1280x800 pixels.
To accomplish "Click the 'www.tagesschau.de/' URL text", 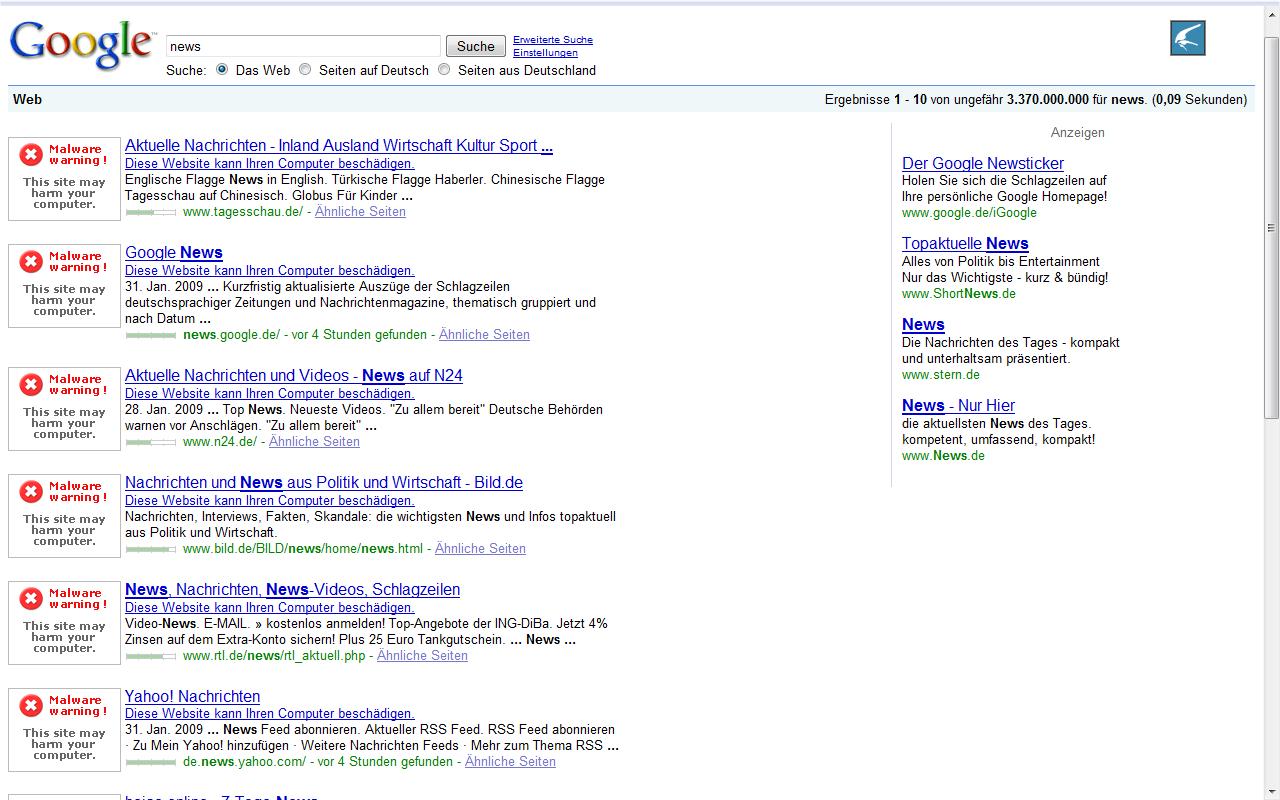I will (243, 212).
